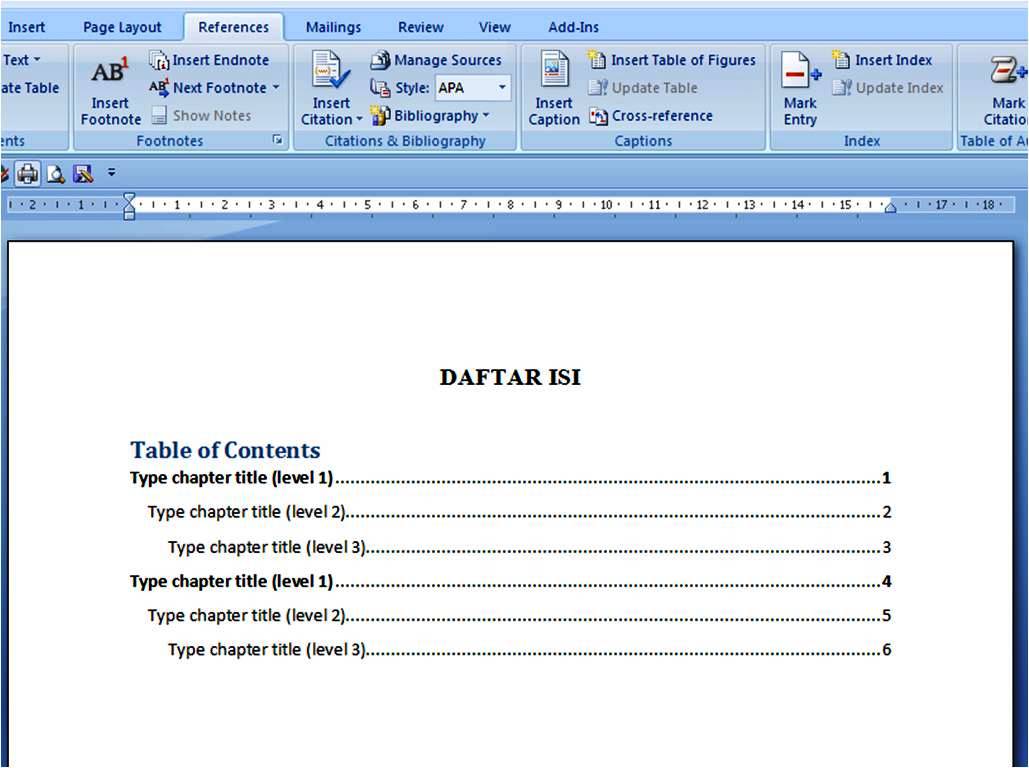Image resolution: width=1029 pixels, height=768 pixels.
Task: Open the Add-Ins tab
Action: pyautogui.click(x=574, y=28)
